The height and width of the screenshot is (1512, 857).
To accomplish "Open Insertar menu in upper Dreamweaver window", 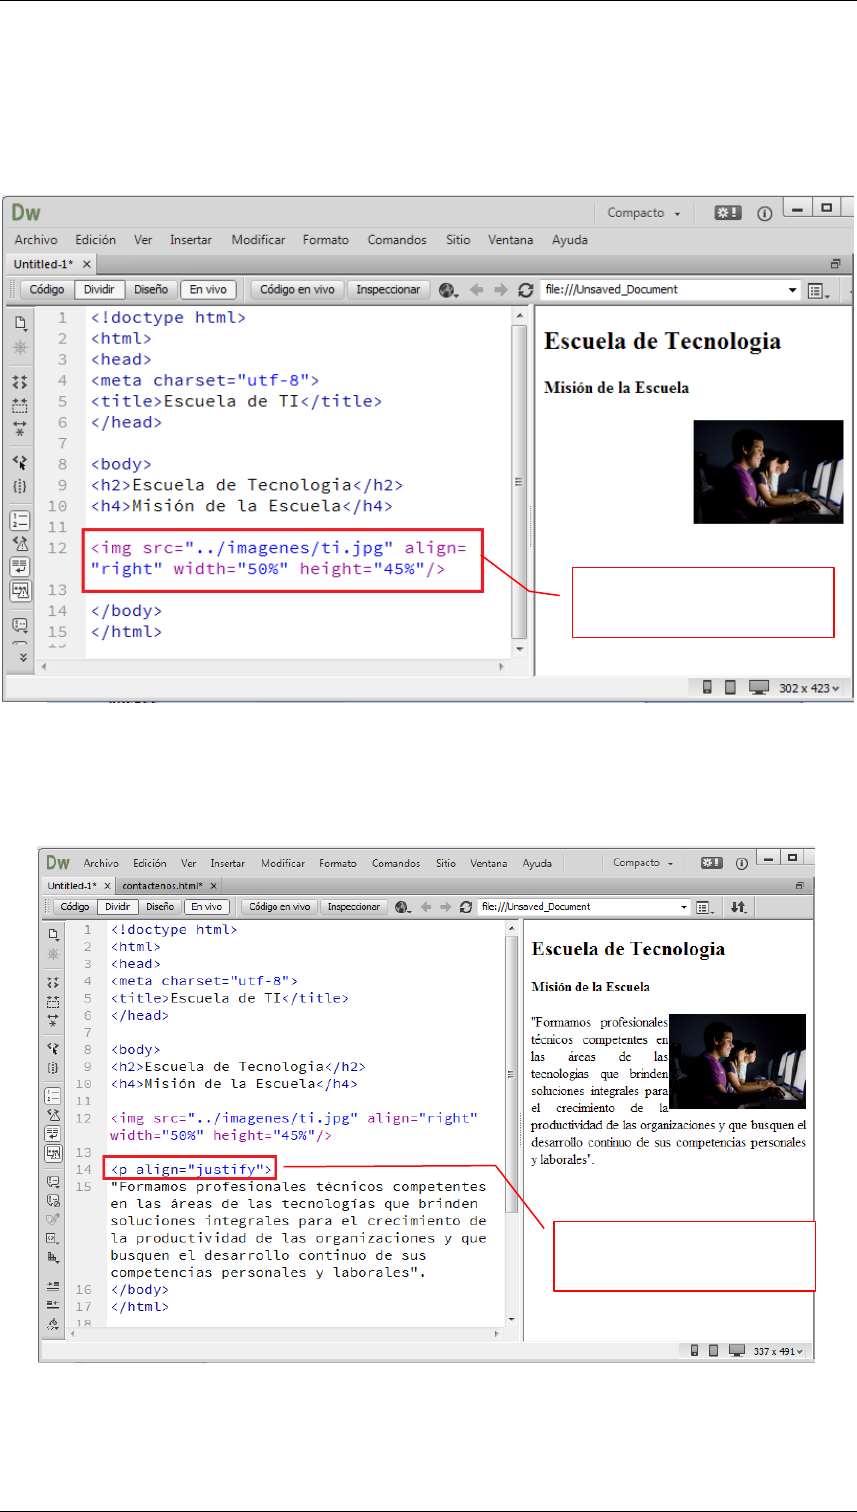I will click(x=191, y=240).
